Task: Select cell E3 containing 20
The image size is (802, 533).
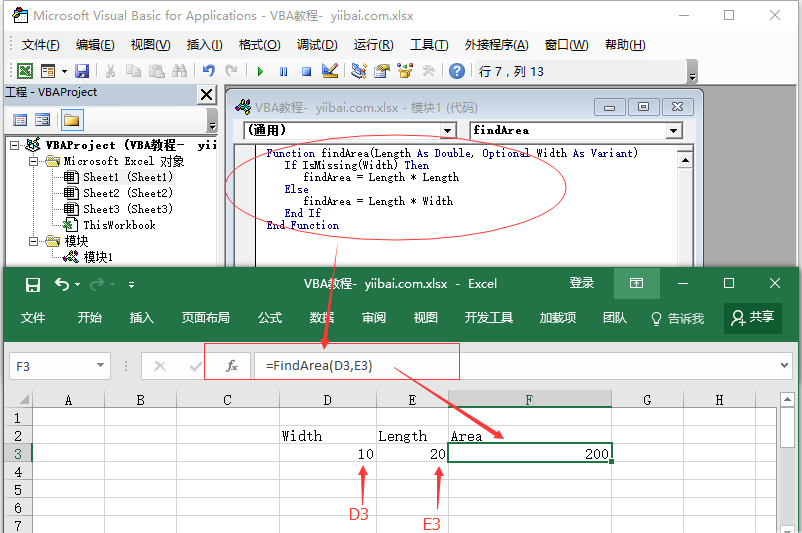Action: coord(412,454)
